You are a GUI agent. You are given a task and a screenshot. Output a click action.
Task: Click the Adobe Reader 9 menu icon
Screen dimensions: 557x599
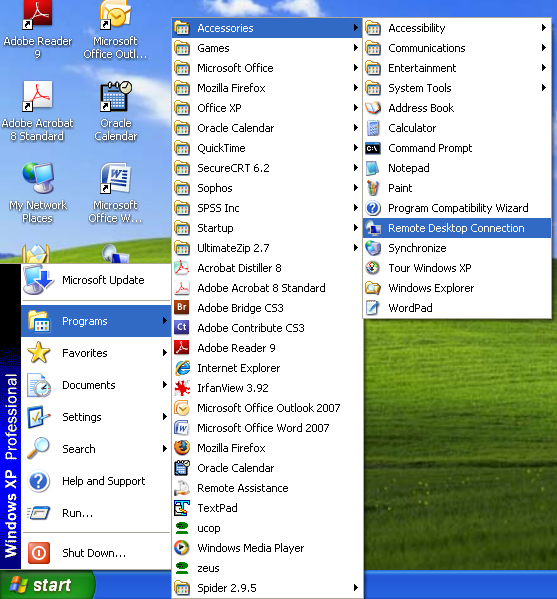click(182, 348)
